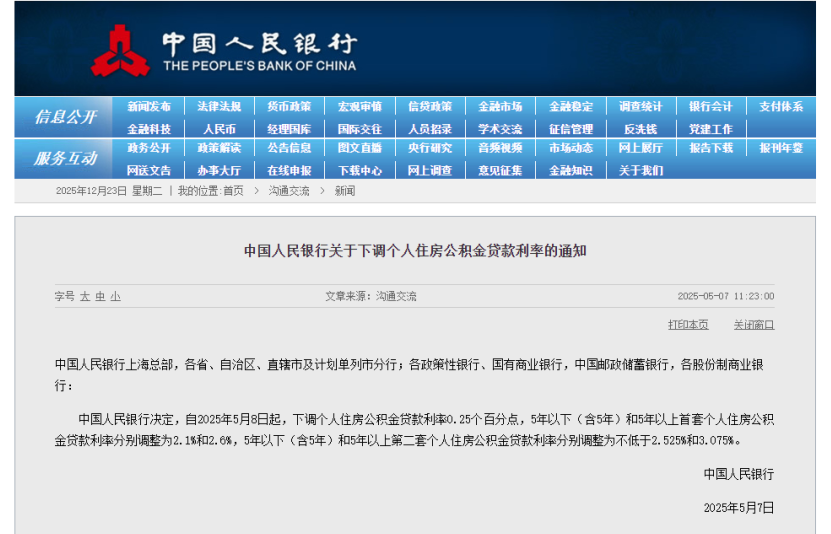Click the 服务互动 category header

coord(65,159)
